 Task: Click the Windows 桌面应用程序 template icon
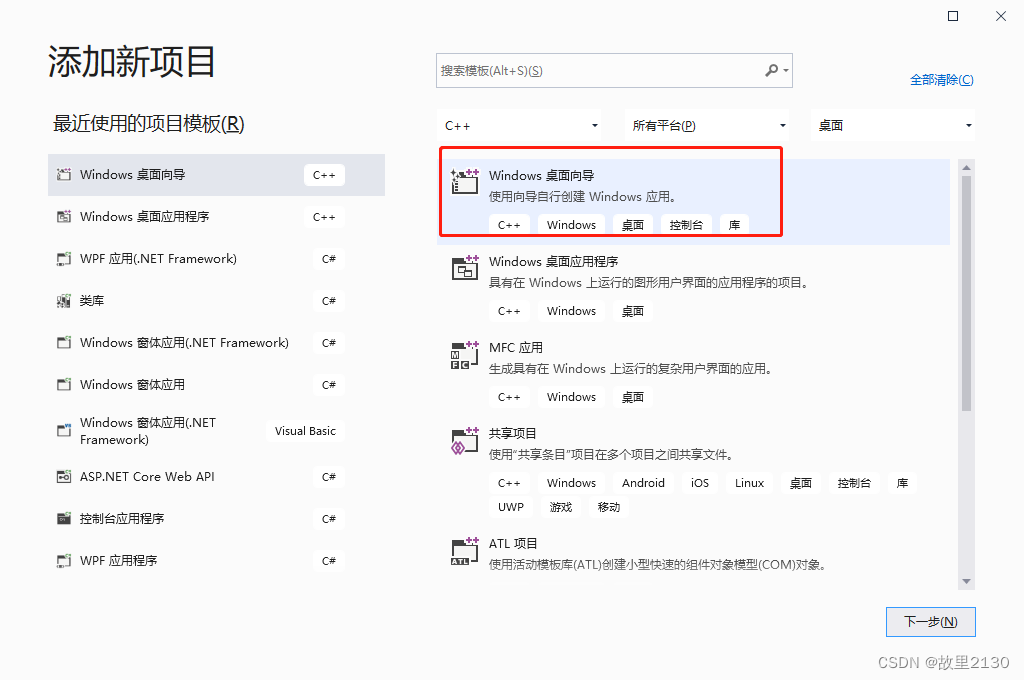coord(464,267)
